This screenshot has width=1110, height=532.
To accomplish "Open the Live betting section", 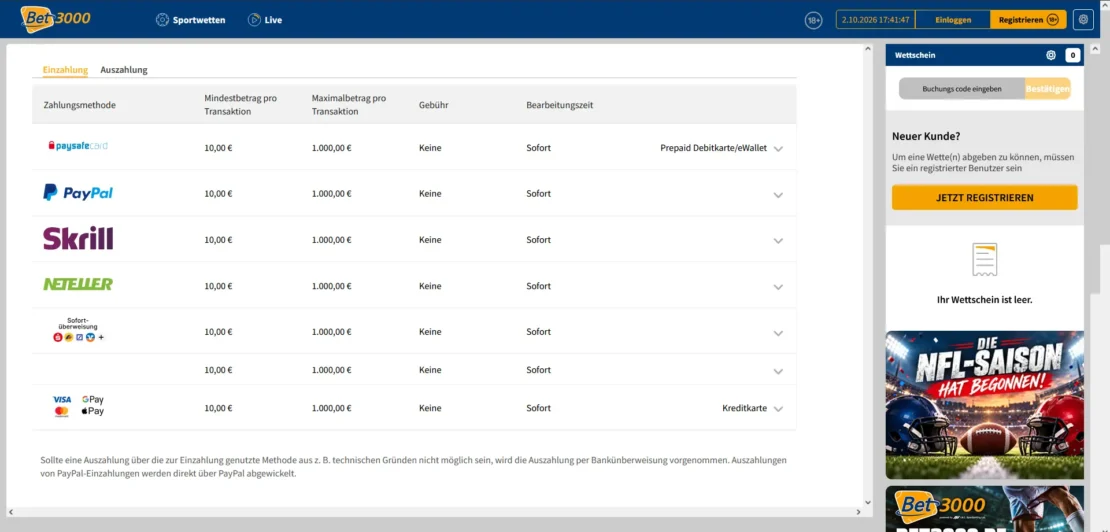I will point(265,20).
